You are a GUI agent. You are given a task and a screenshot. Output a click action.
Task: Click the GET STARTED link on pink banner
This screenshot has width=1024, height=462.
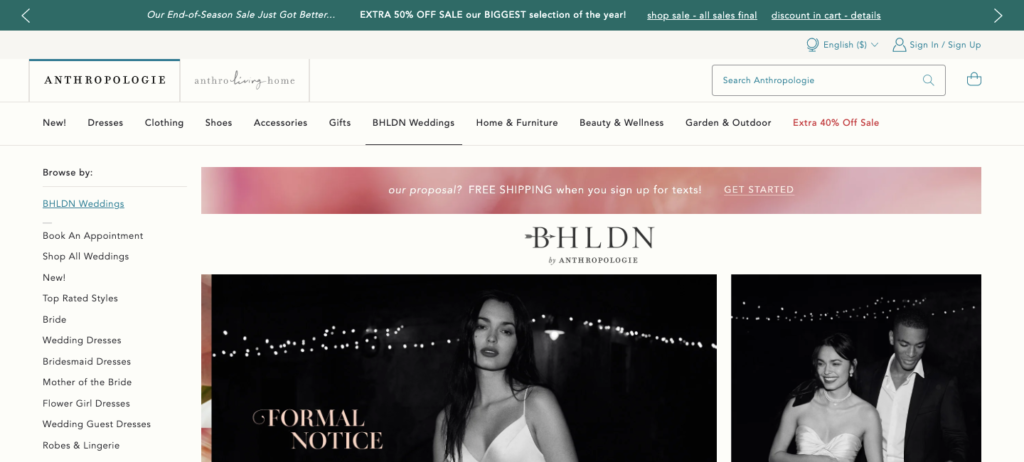759,190
